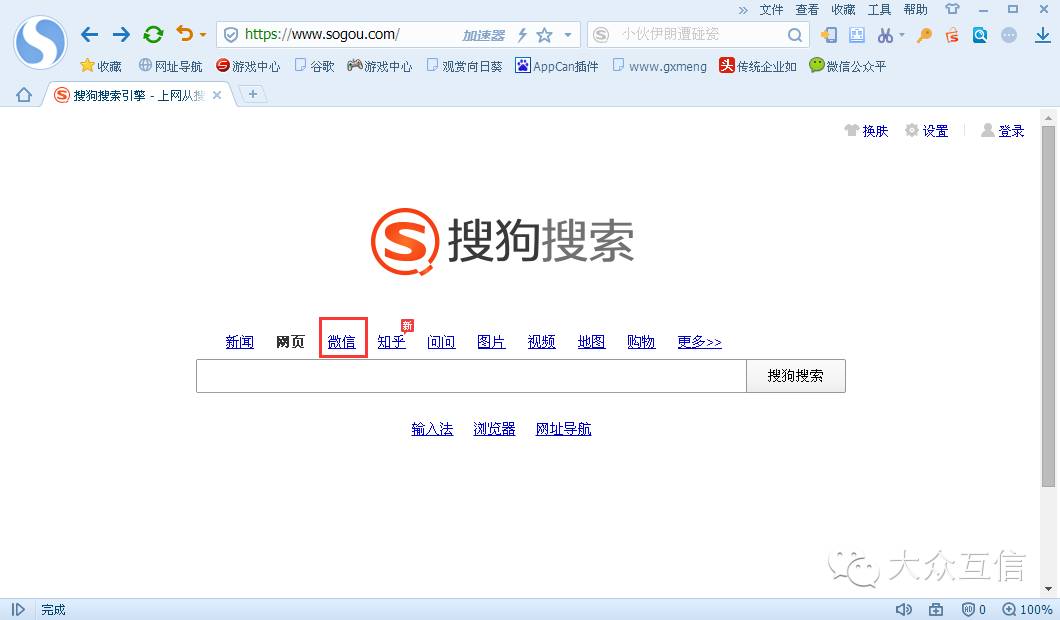Expand the address bar history dropdown arrow
The height and width of the screenshot is (620, 1060).
(x=568, y=34)
